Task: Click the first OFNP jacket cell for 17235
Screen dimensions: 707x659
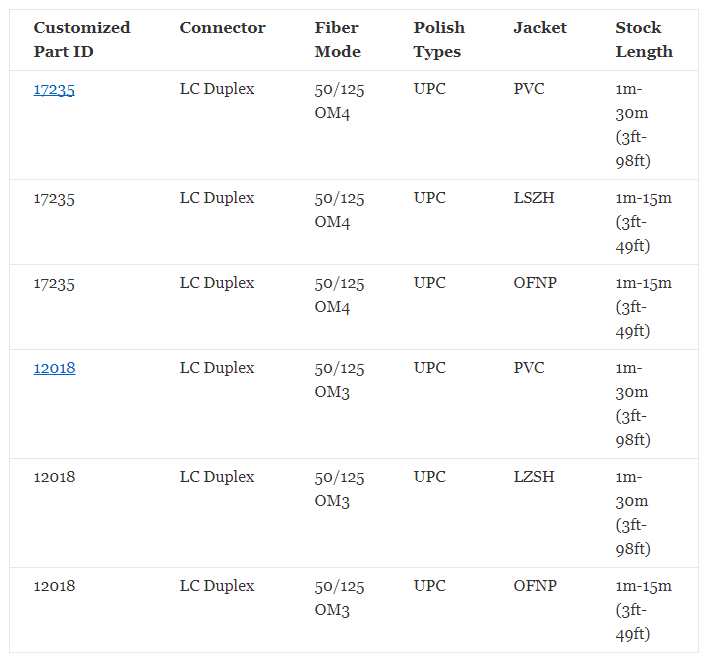Action: point(535,283)
